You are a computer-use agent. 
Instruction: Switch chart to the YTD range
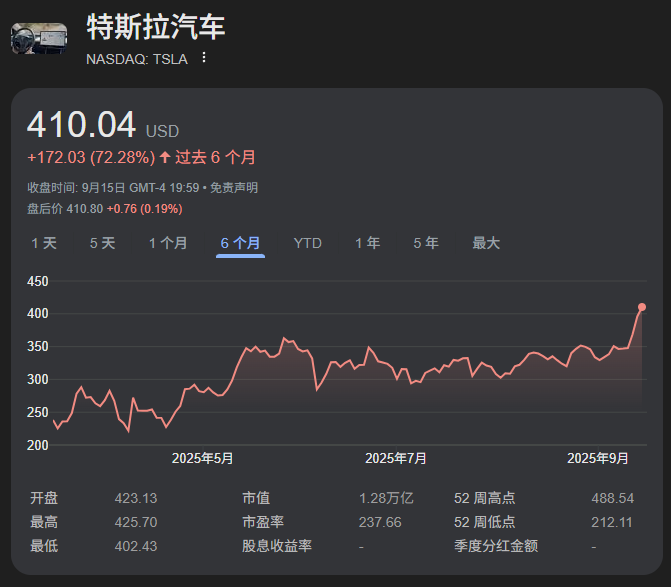[308, 243]
